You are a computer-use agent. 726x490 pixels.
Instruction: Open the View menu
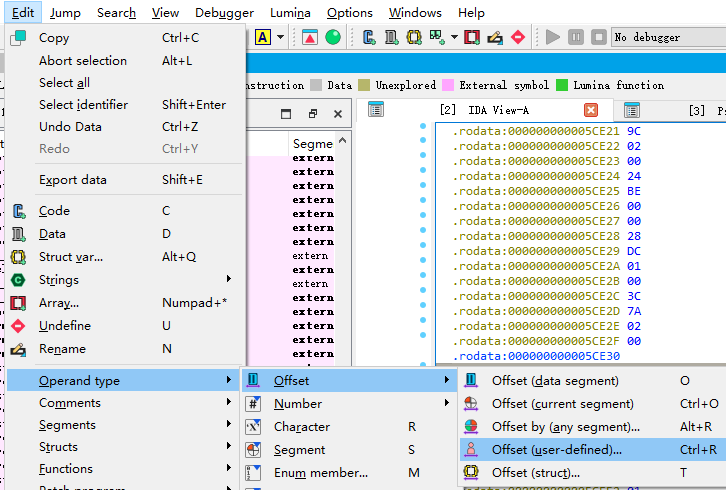(x=165, y=13)
